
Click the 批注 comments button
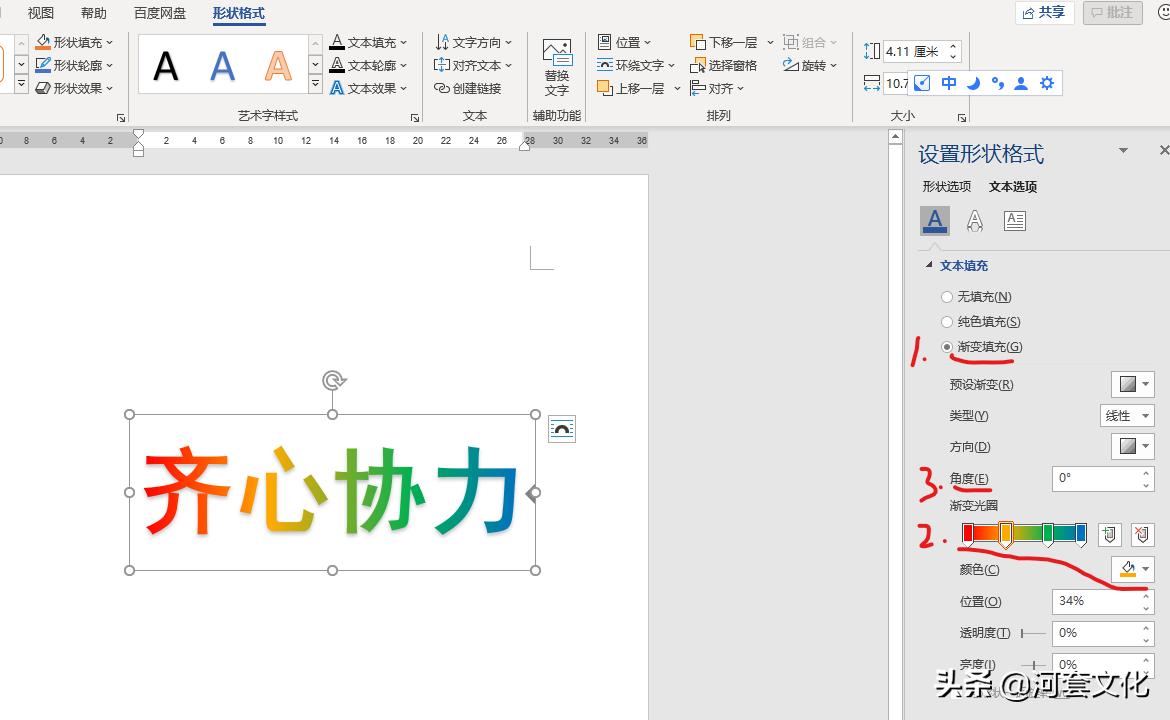click(x=1113, y=12)
